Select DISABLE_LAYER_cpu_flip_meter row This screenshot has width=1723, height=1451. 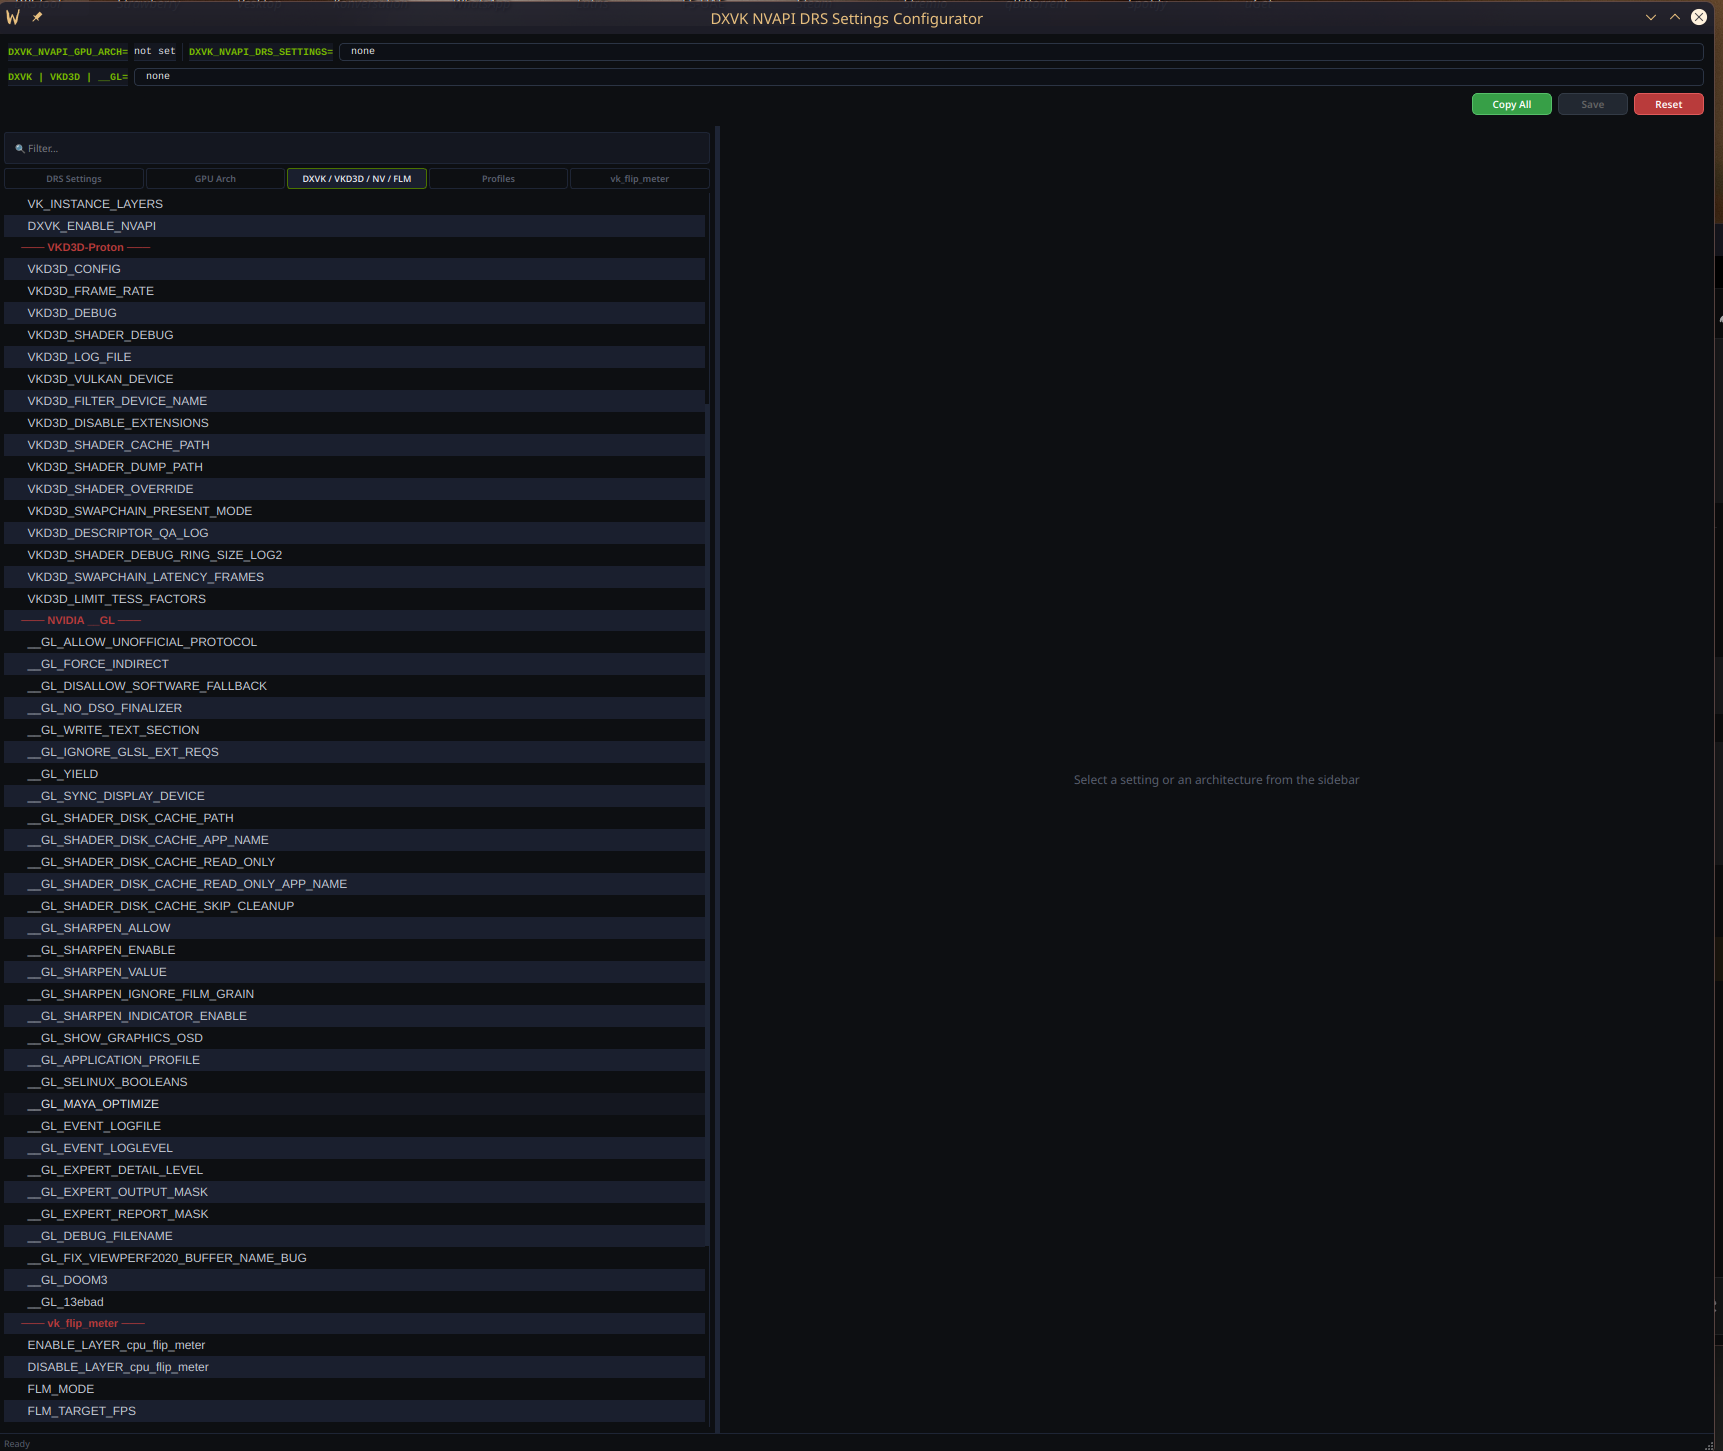(x=355, y=1367)
